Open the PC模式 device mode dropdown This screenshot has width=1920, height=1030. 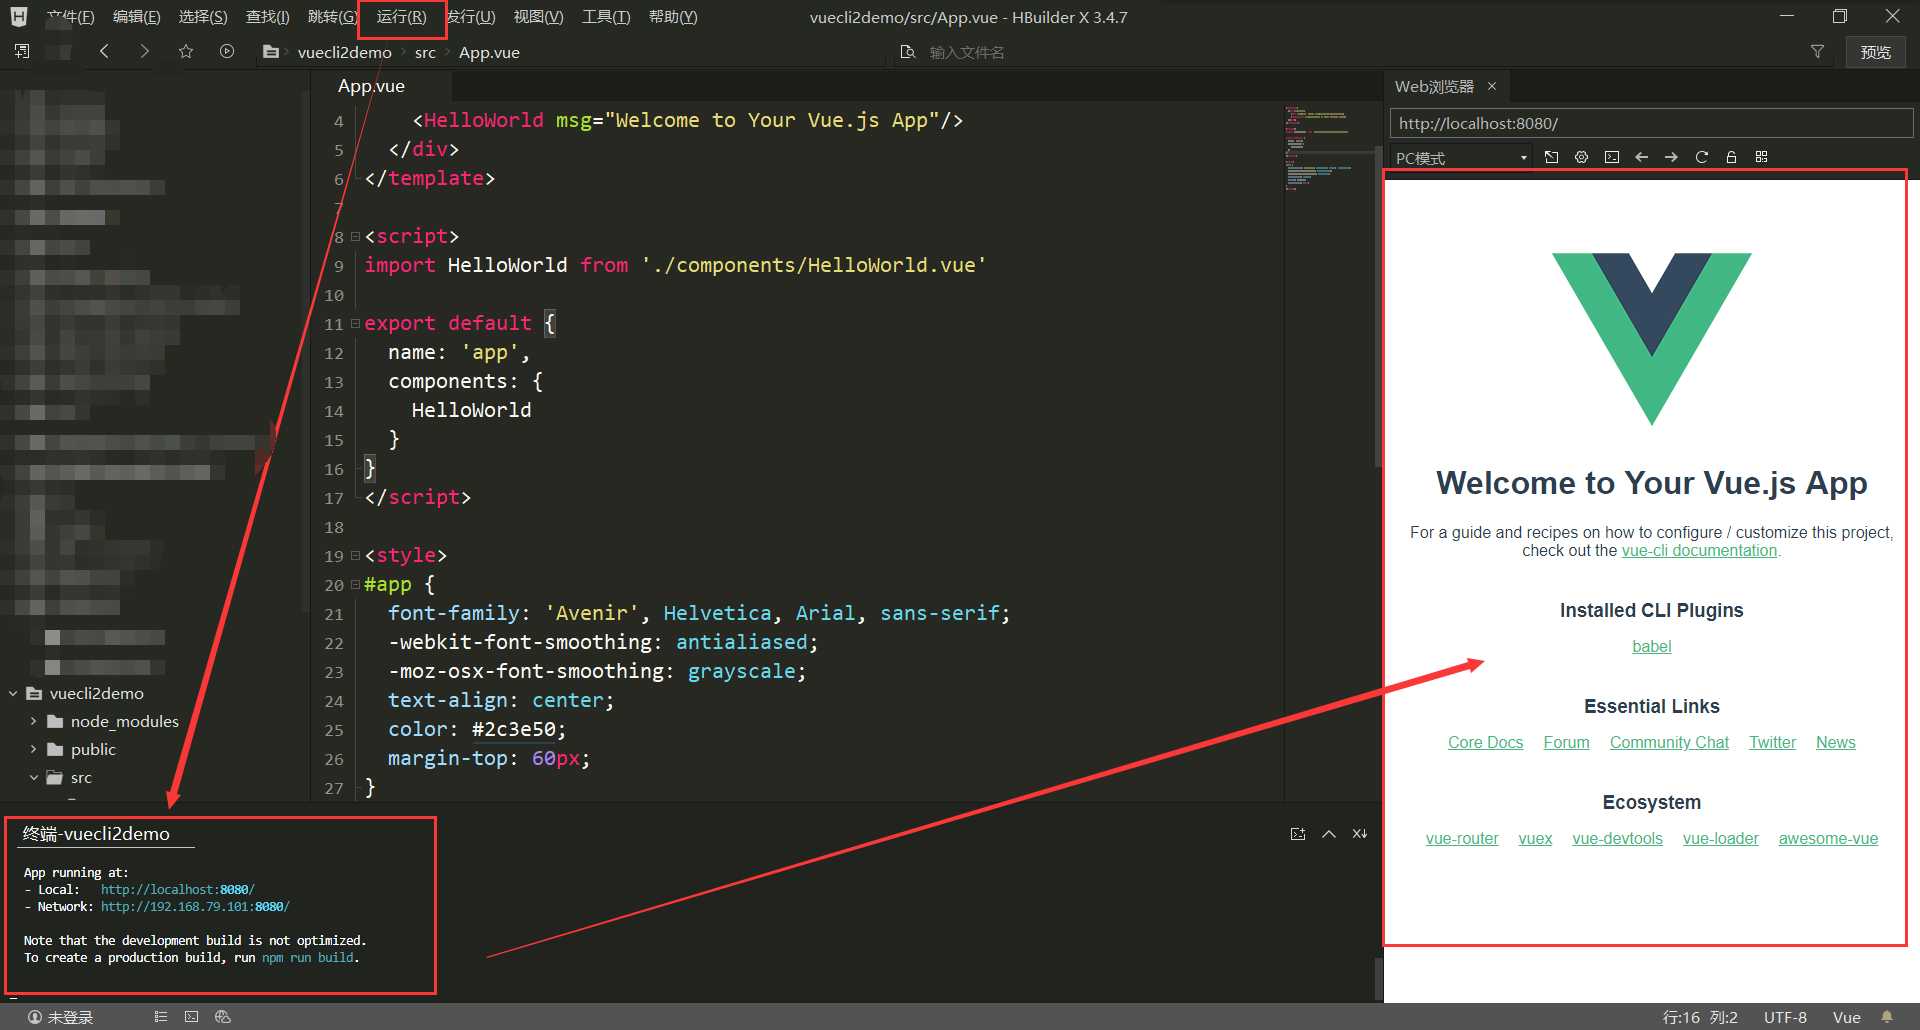(1461, 158)
